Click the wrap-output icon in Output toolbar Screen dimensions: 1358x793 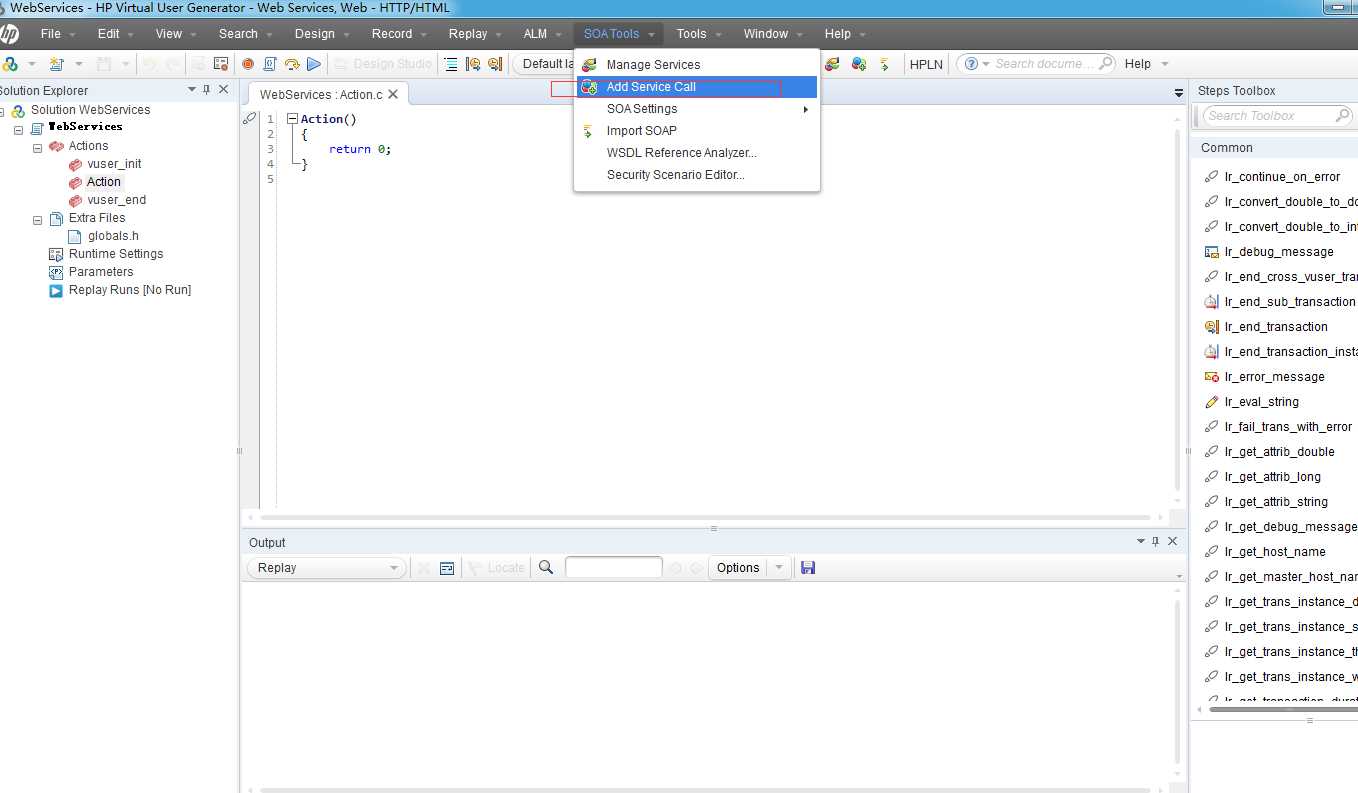click(447, 568)
